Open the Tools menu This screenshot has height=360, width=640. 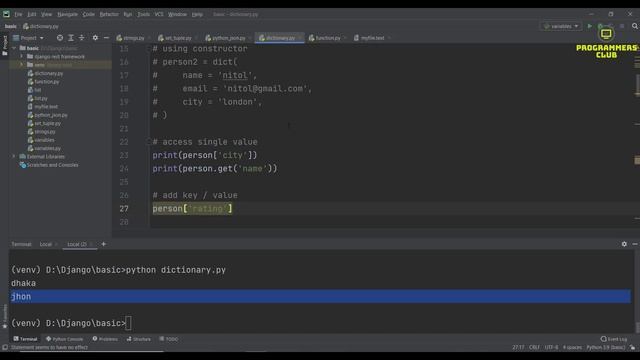[143, 14]
